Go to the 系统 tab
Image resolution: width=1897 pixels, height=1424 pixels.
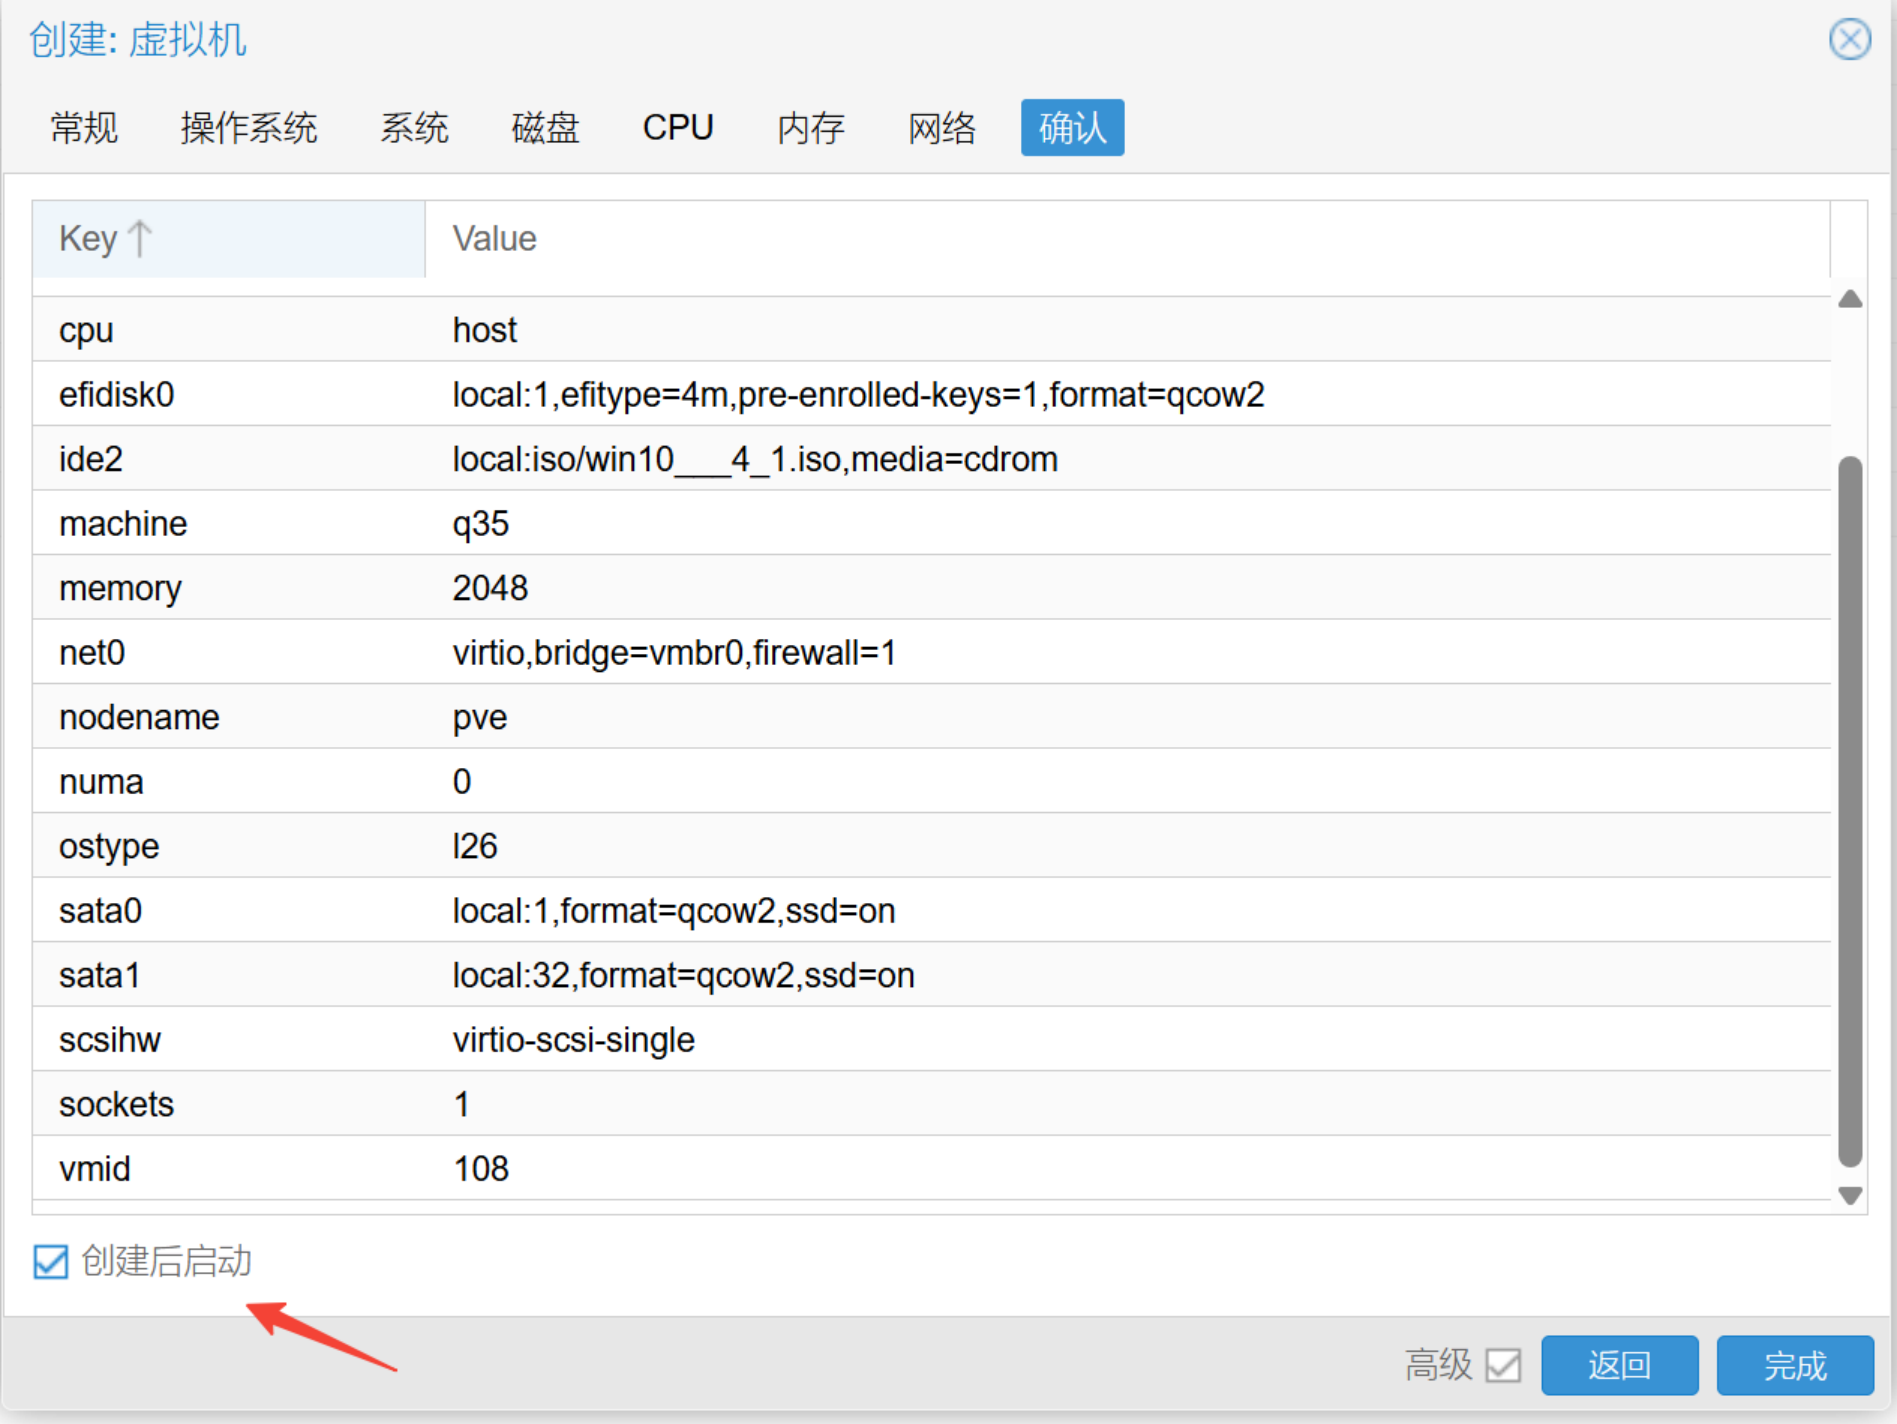coord(414,128)
